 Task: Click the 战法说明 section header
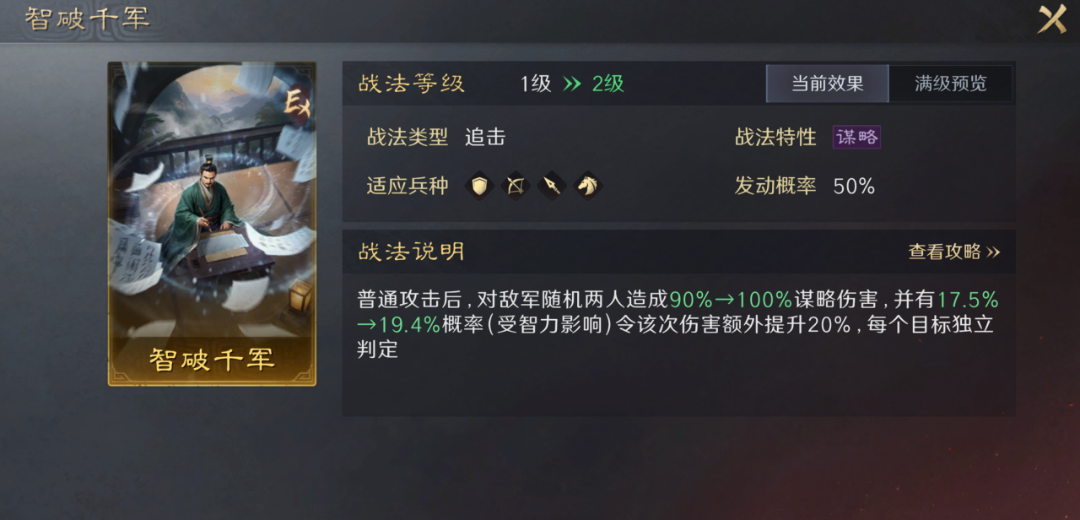(411, 251)
